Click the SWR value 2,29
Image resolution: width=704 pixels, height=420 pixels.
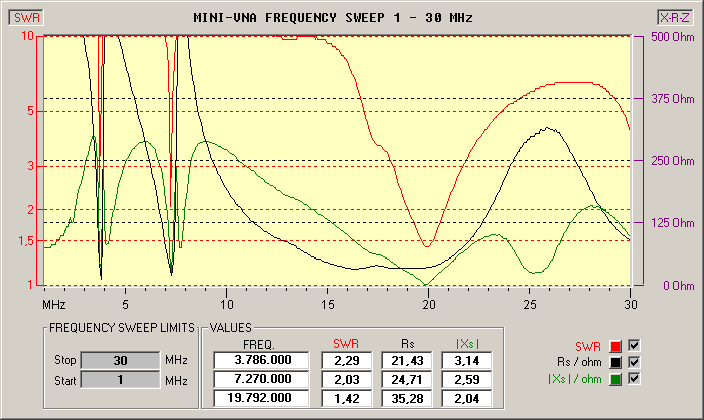click(x=347, y=360)
